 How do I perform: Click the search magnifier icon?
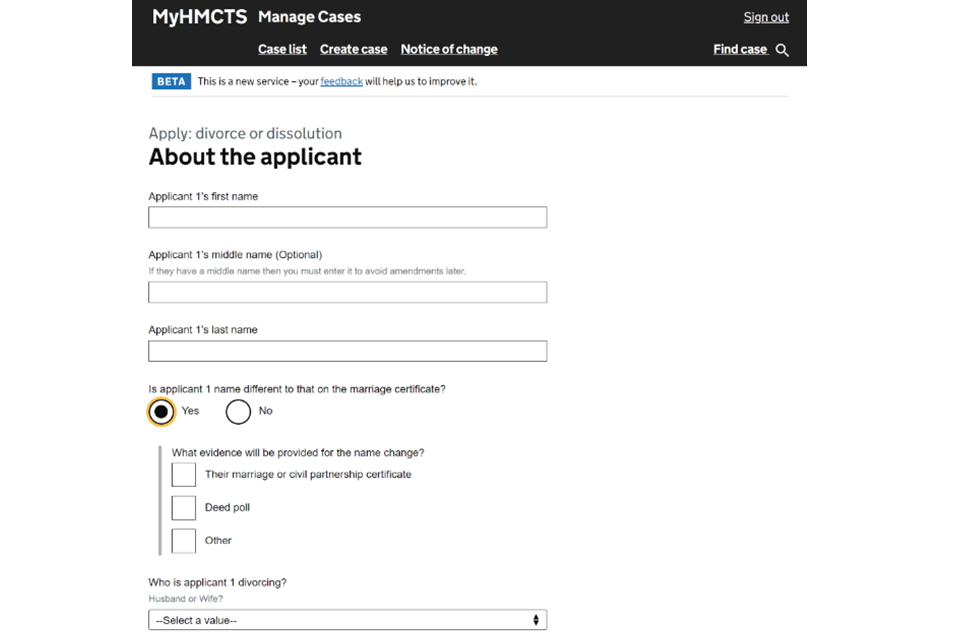point(782,50)
